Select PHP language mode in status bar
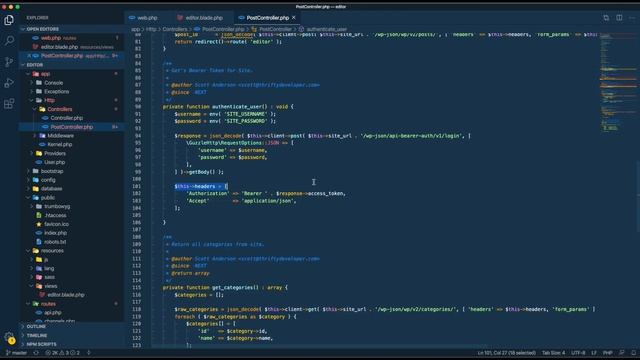The height and width of the screenshot is (360, 640). pyautogui.click(x=608, y=353)
